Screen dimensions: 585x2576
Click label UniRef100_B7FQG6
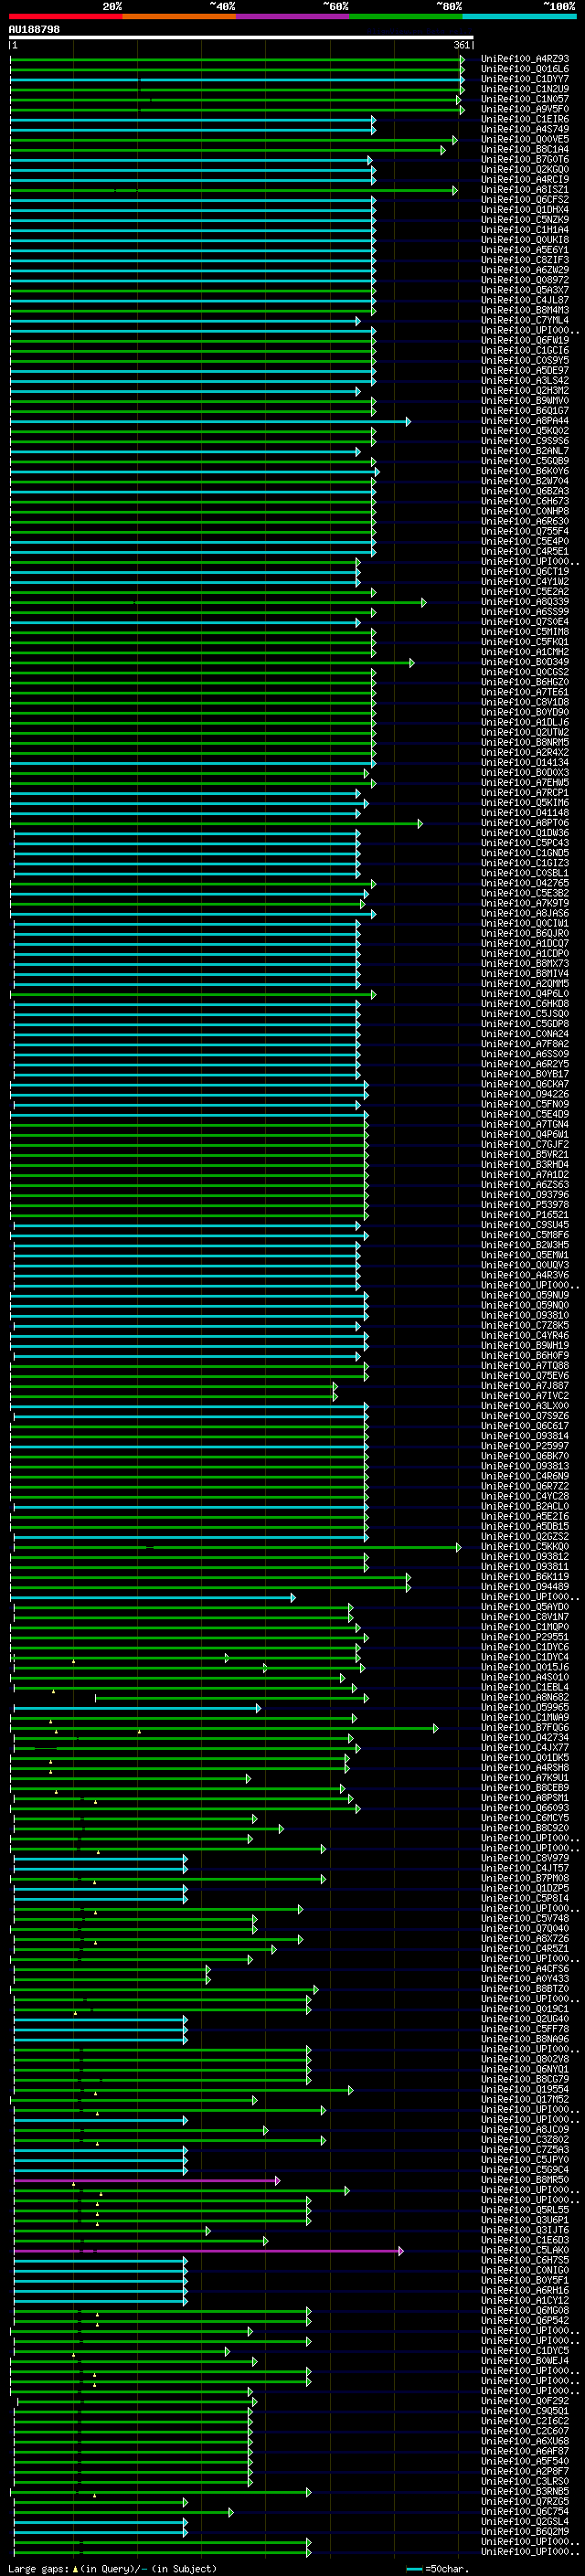(525, 1728)
